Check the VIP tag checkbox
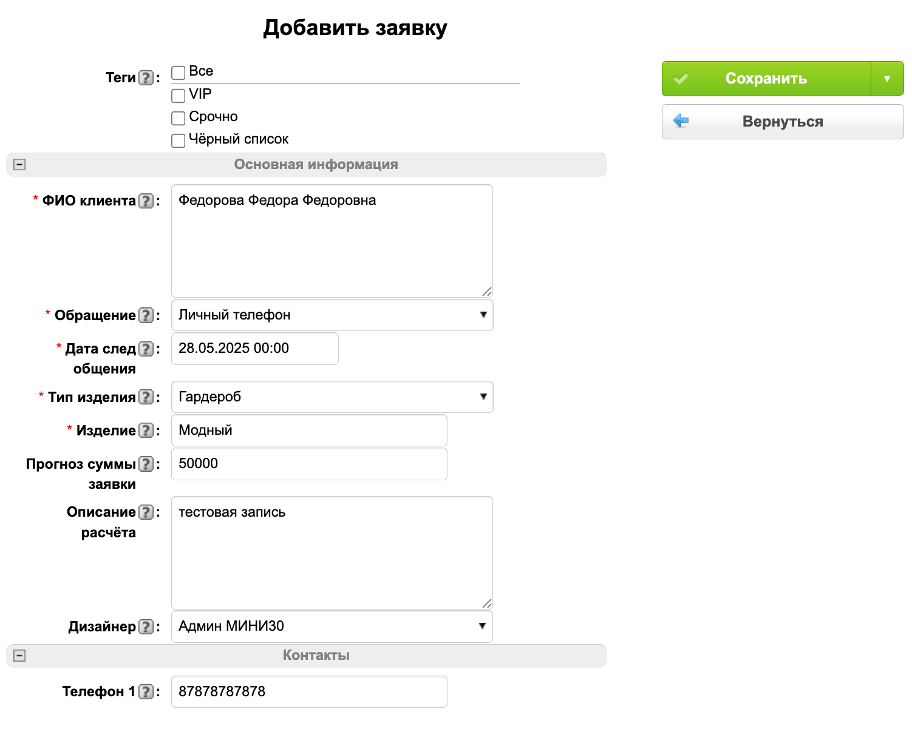The image size is (912, 746). pos(178,96)
